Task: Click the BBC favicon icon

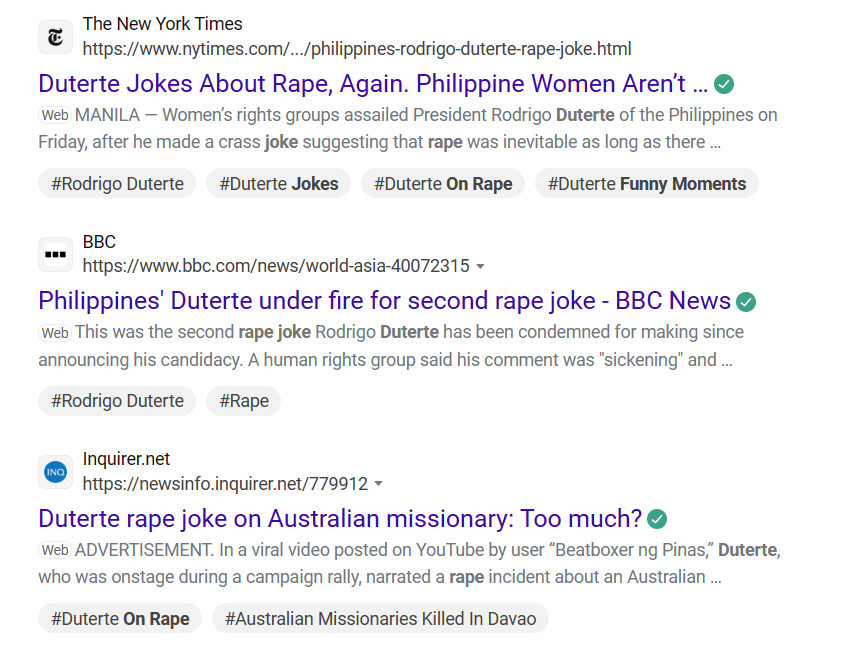Action: pos(55,254)
